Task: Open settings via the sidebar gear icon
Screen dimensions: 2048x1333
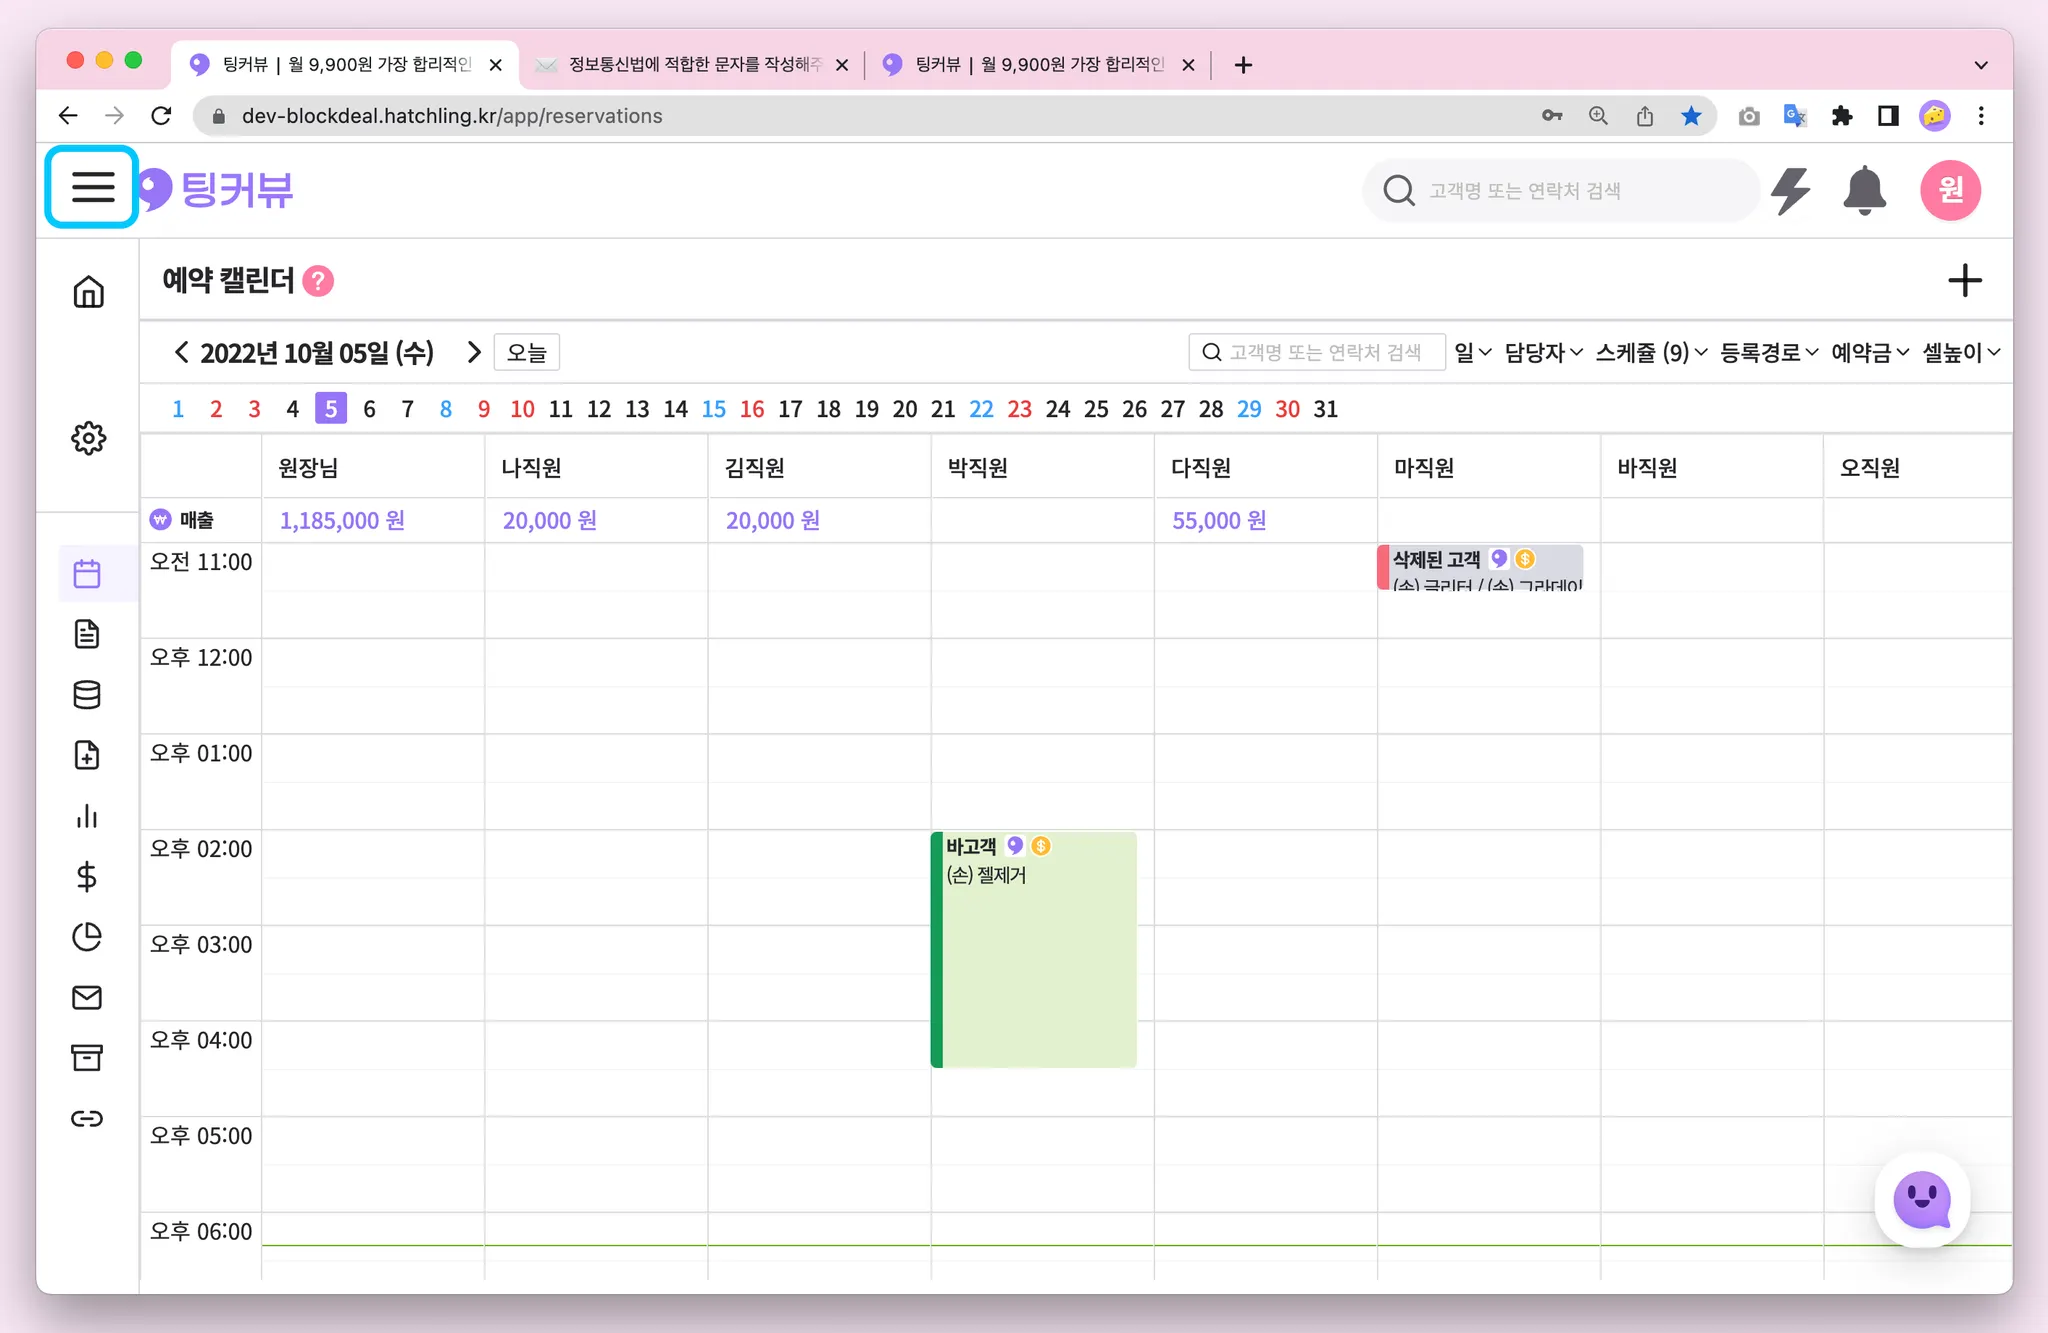Action: (88, 437)
